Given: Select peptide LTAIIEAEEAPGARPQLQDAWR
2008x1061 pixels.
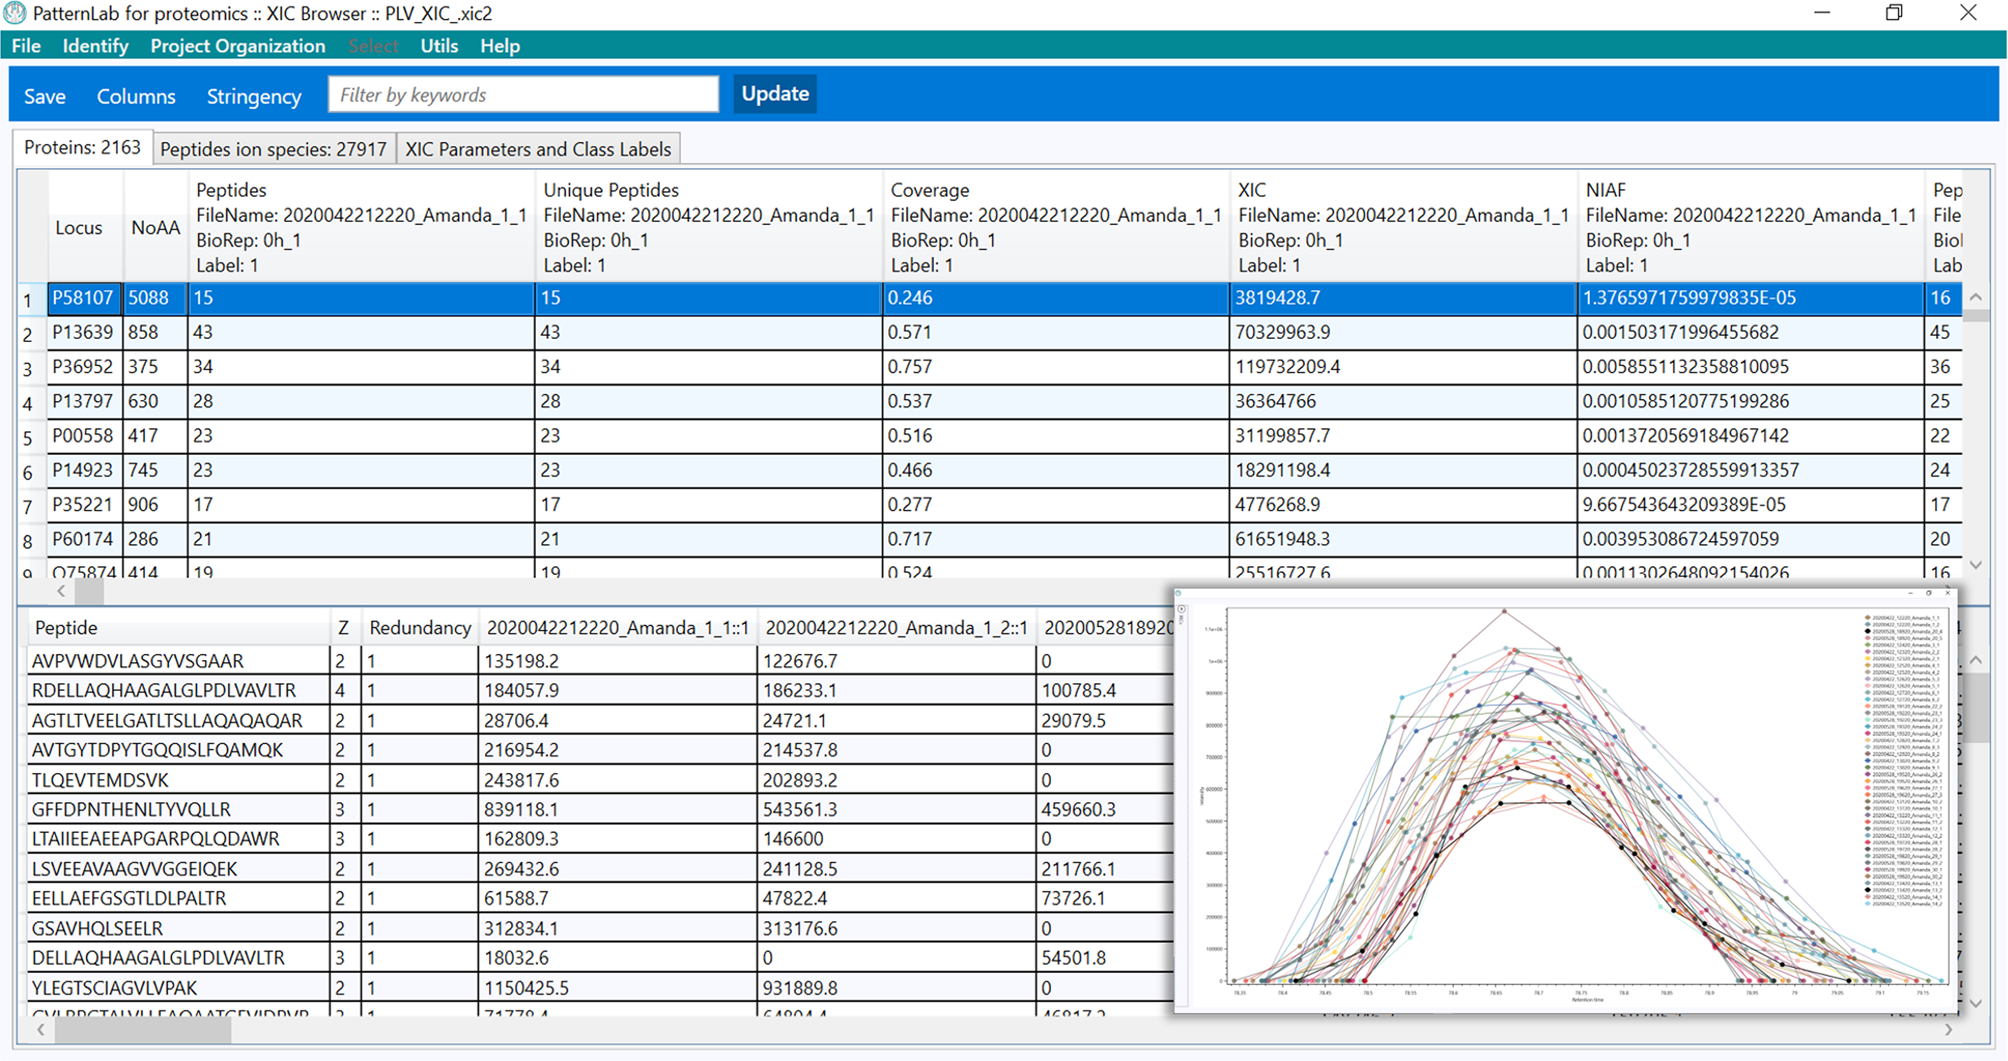Looking at the screenshot, I should point(156,839).
